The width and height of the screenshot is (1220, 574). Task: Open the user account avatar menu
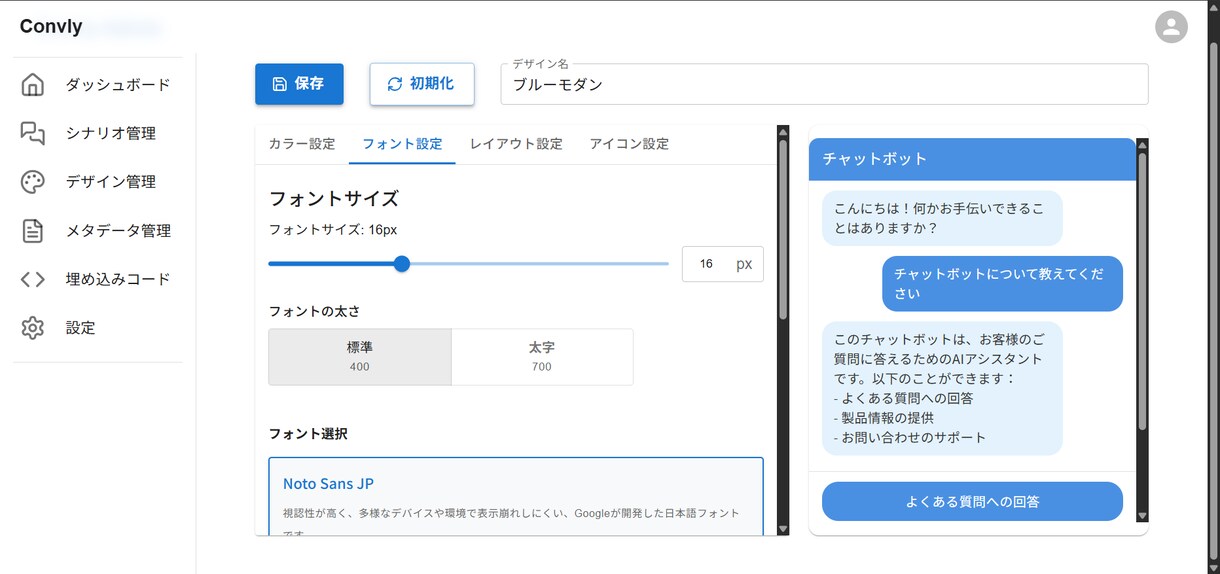1171,27
